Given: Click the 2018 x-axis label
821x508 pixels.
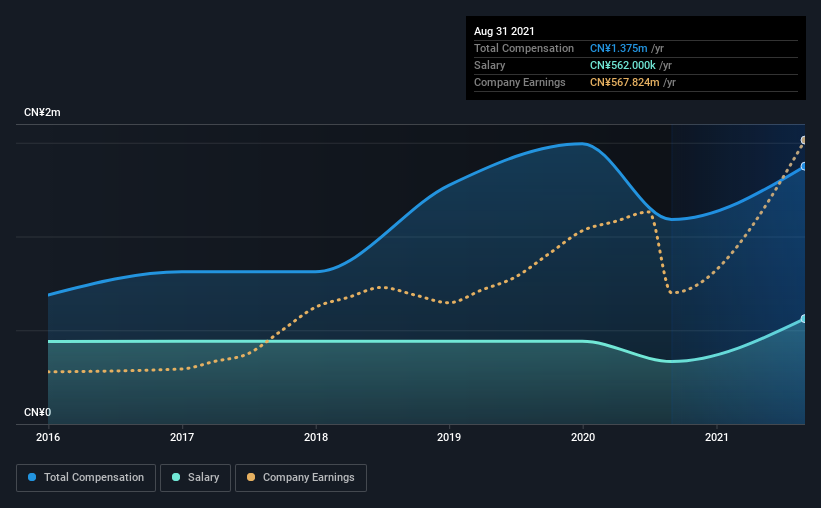Looking at the screenshot, I should click(x=316, y=437).
